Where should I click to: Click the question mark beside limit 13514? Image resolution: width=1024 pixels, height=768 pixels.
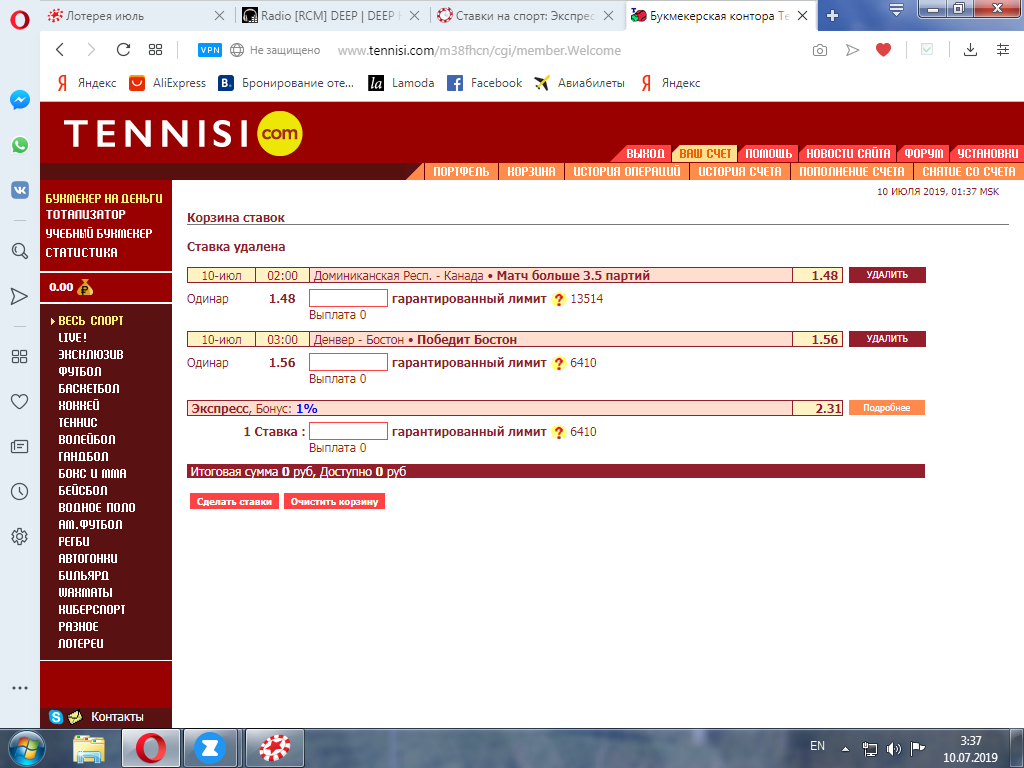[x=559, y=299]
